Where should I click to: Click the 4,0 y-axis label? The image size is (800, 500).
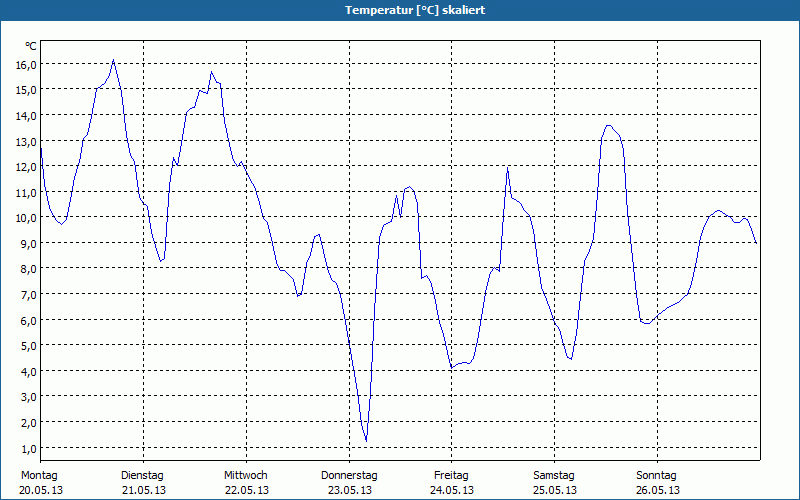(28, 372)
